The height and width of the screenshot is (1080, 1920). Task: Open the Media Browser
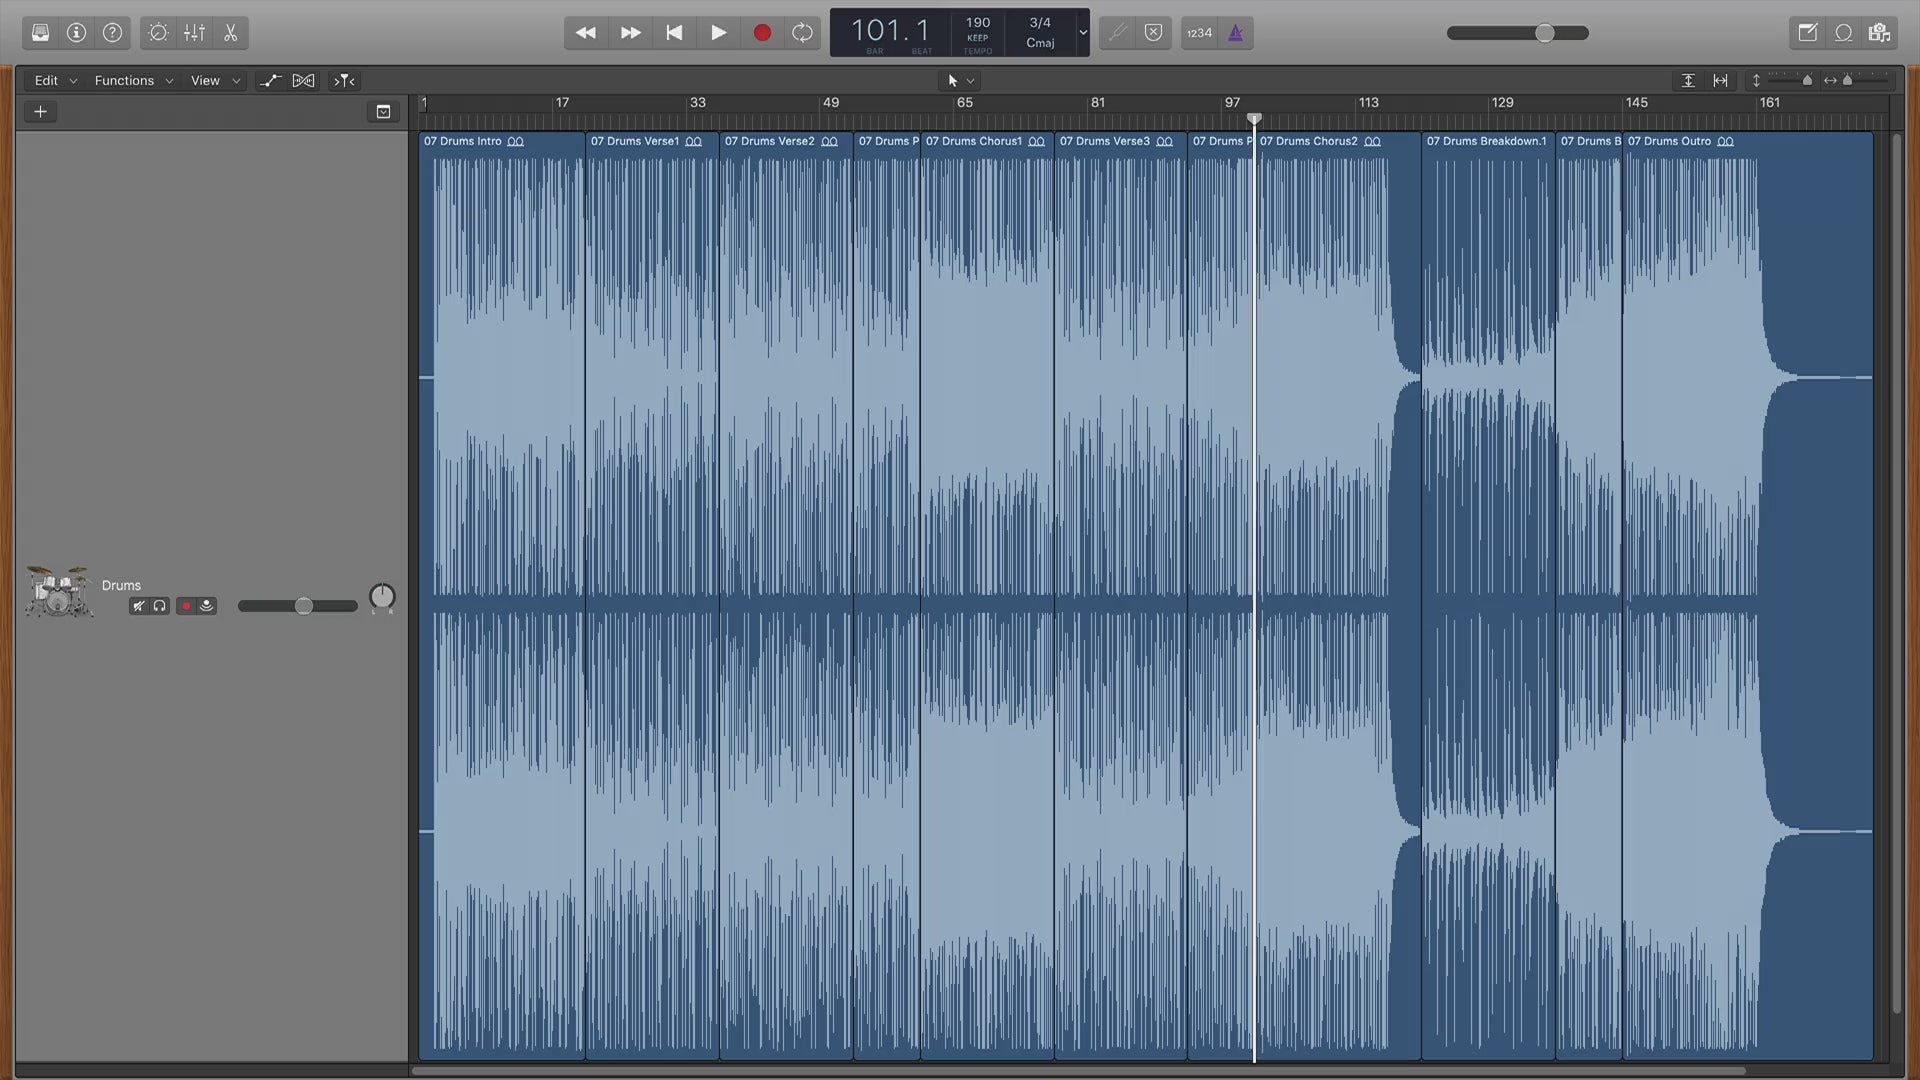pos(1879,33)
